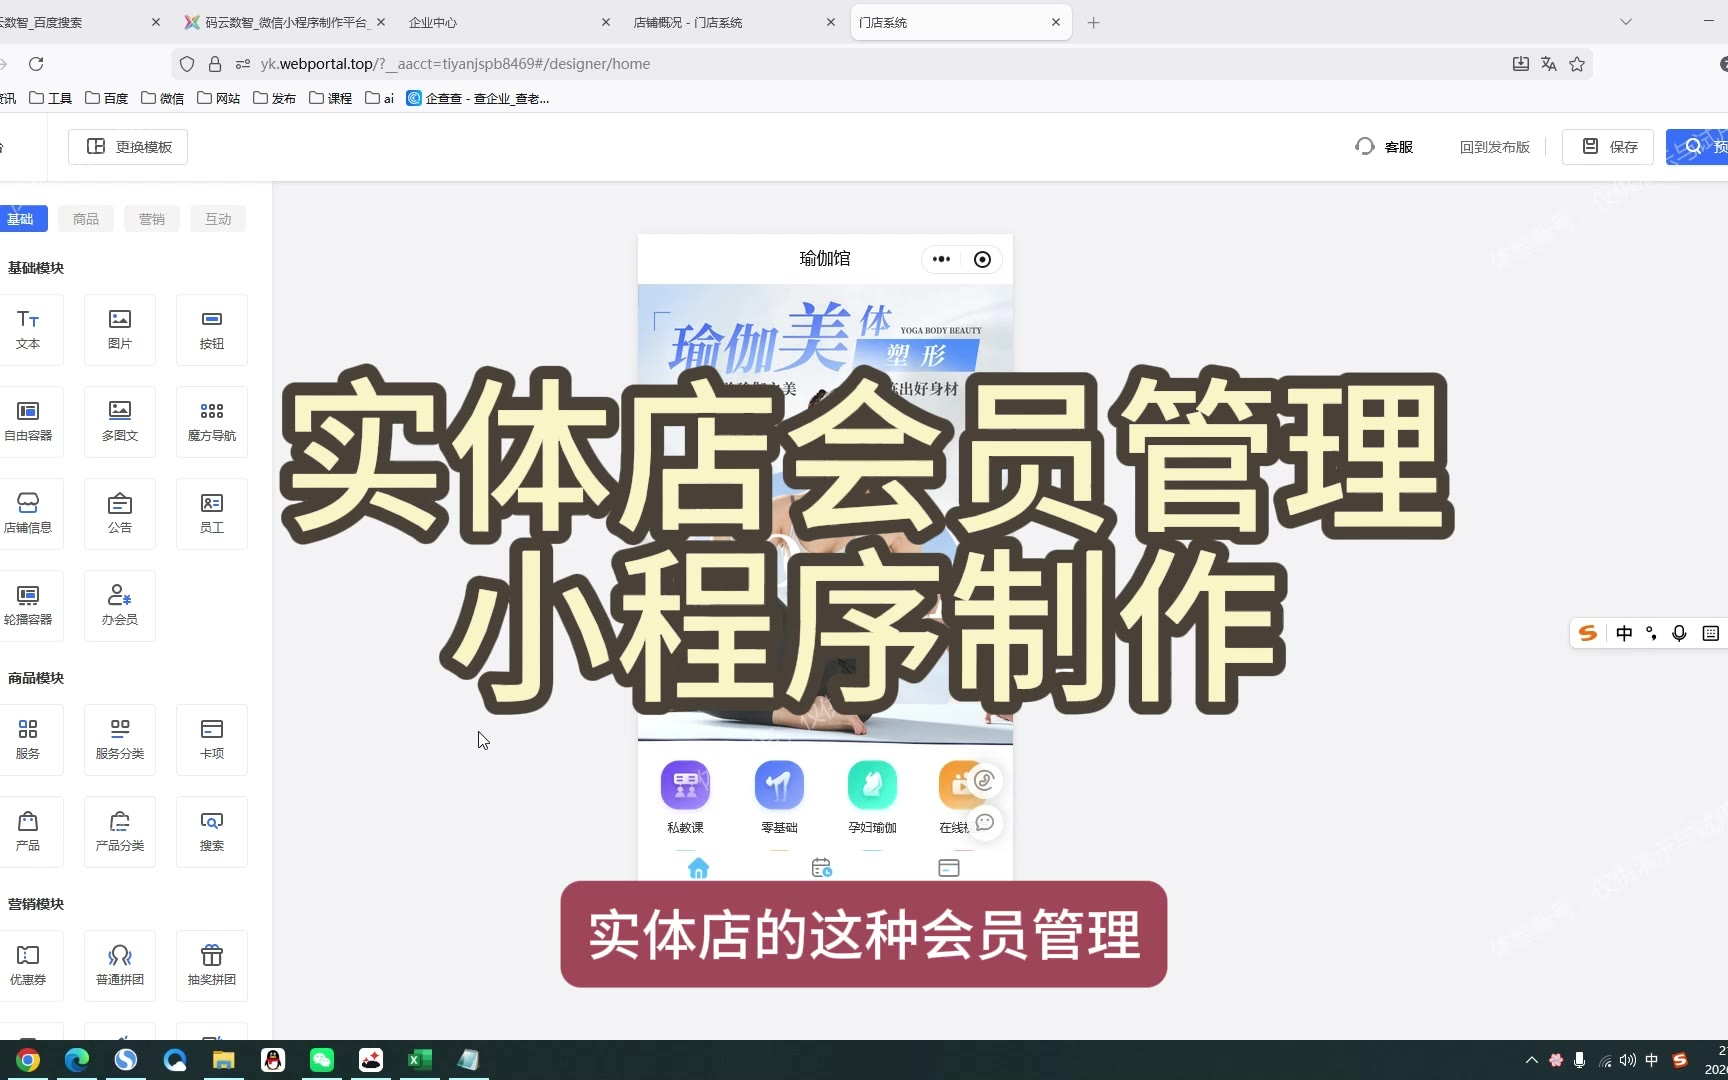
Task: Select the 图片 image module
Action: coord(120,329)
